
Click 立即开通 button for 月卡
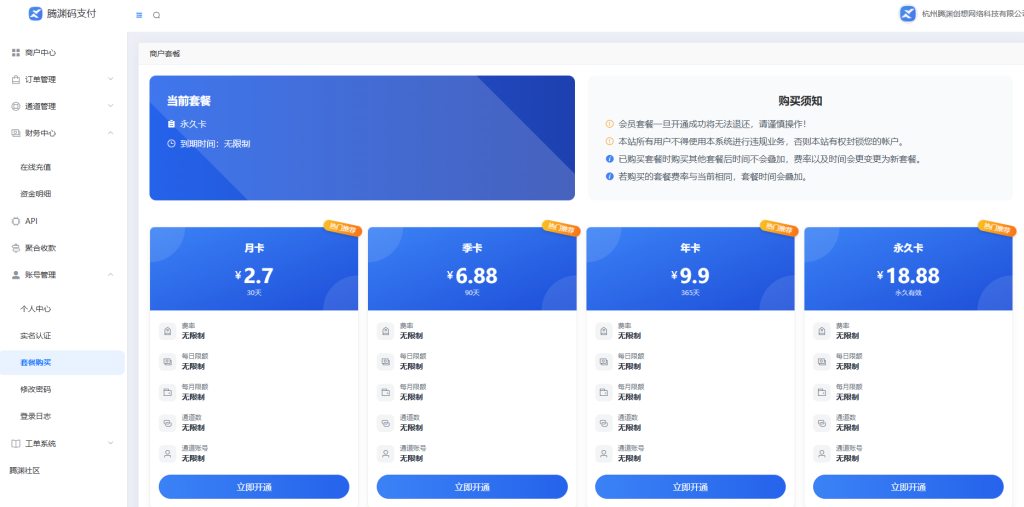pyautogui.click(x=254, y=487)
